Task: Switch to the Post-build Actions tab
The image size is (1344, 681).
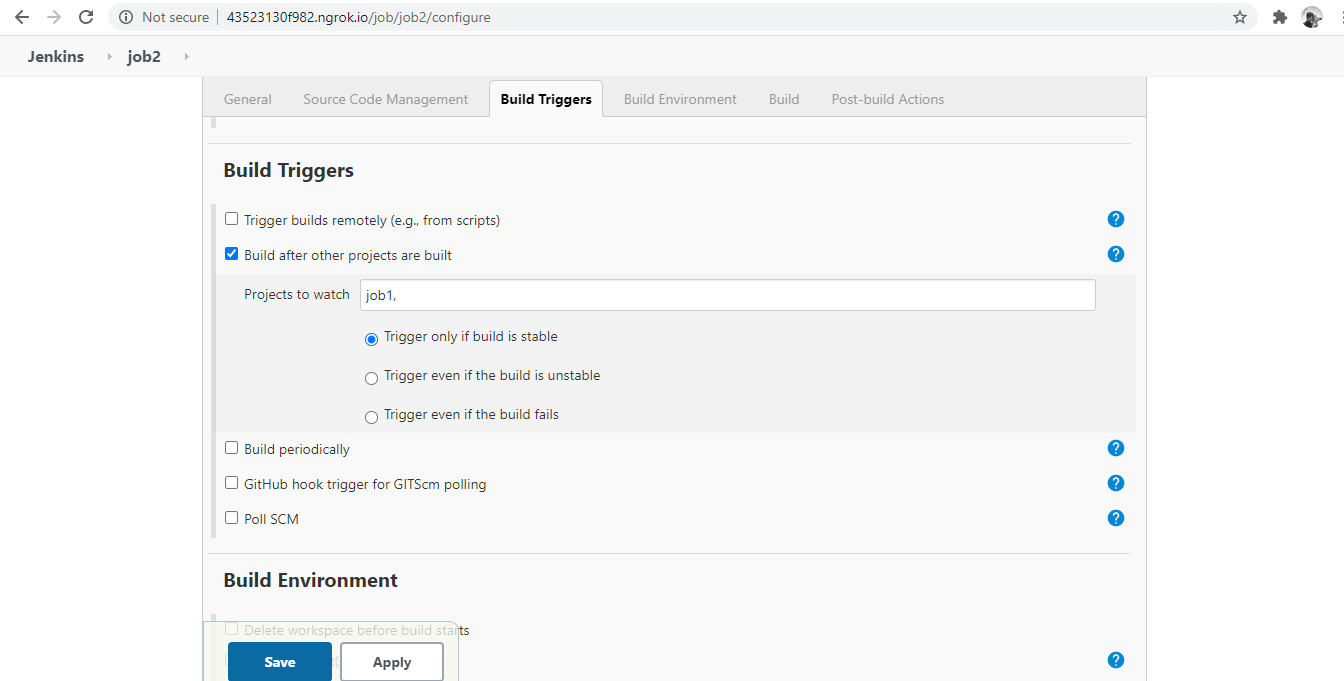Action: 887,98
